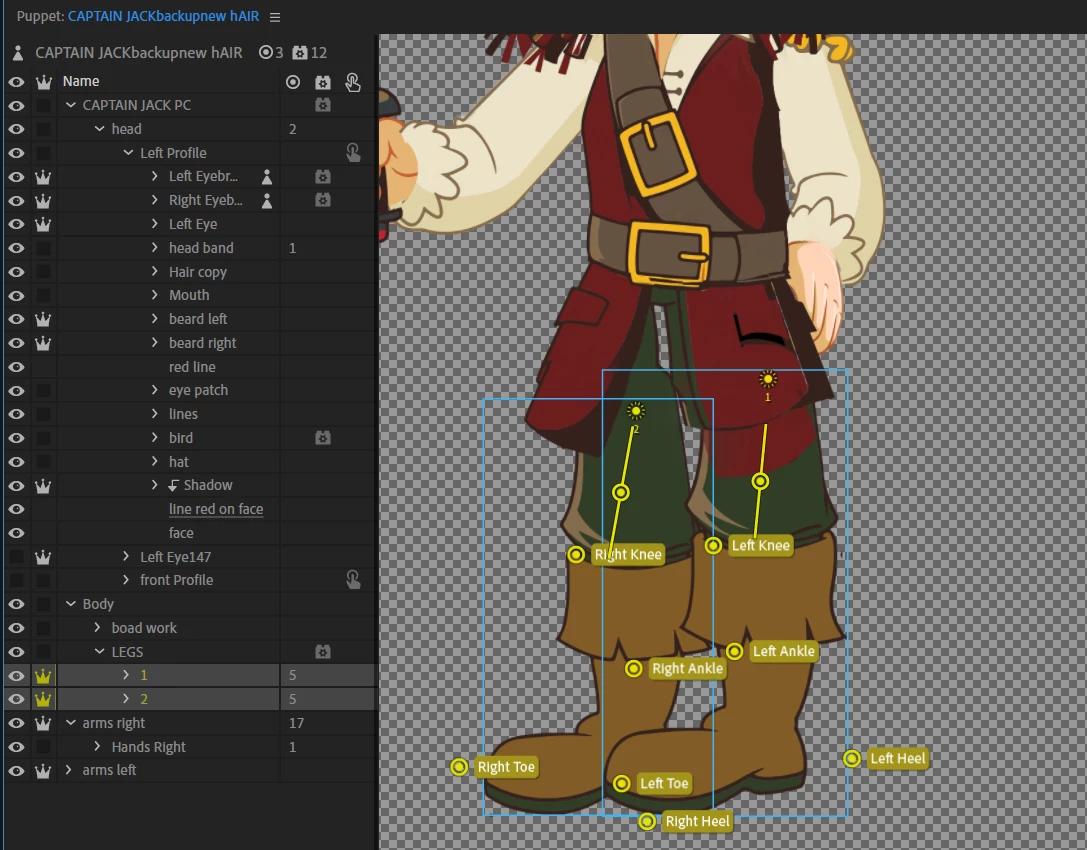Viewport: 1087px width, 850px height.
Task: Hide the eye patch layer
Action: [x=17, y=390]
